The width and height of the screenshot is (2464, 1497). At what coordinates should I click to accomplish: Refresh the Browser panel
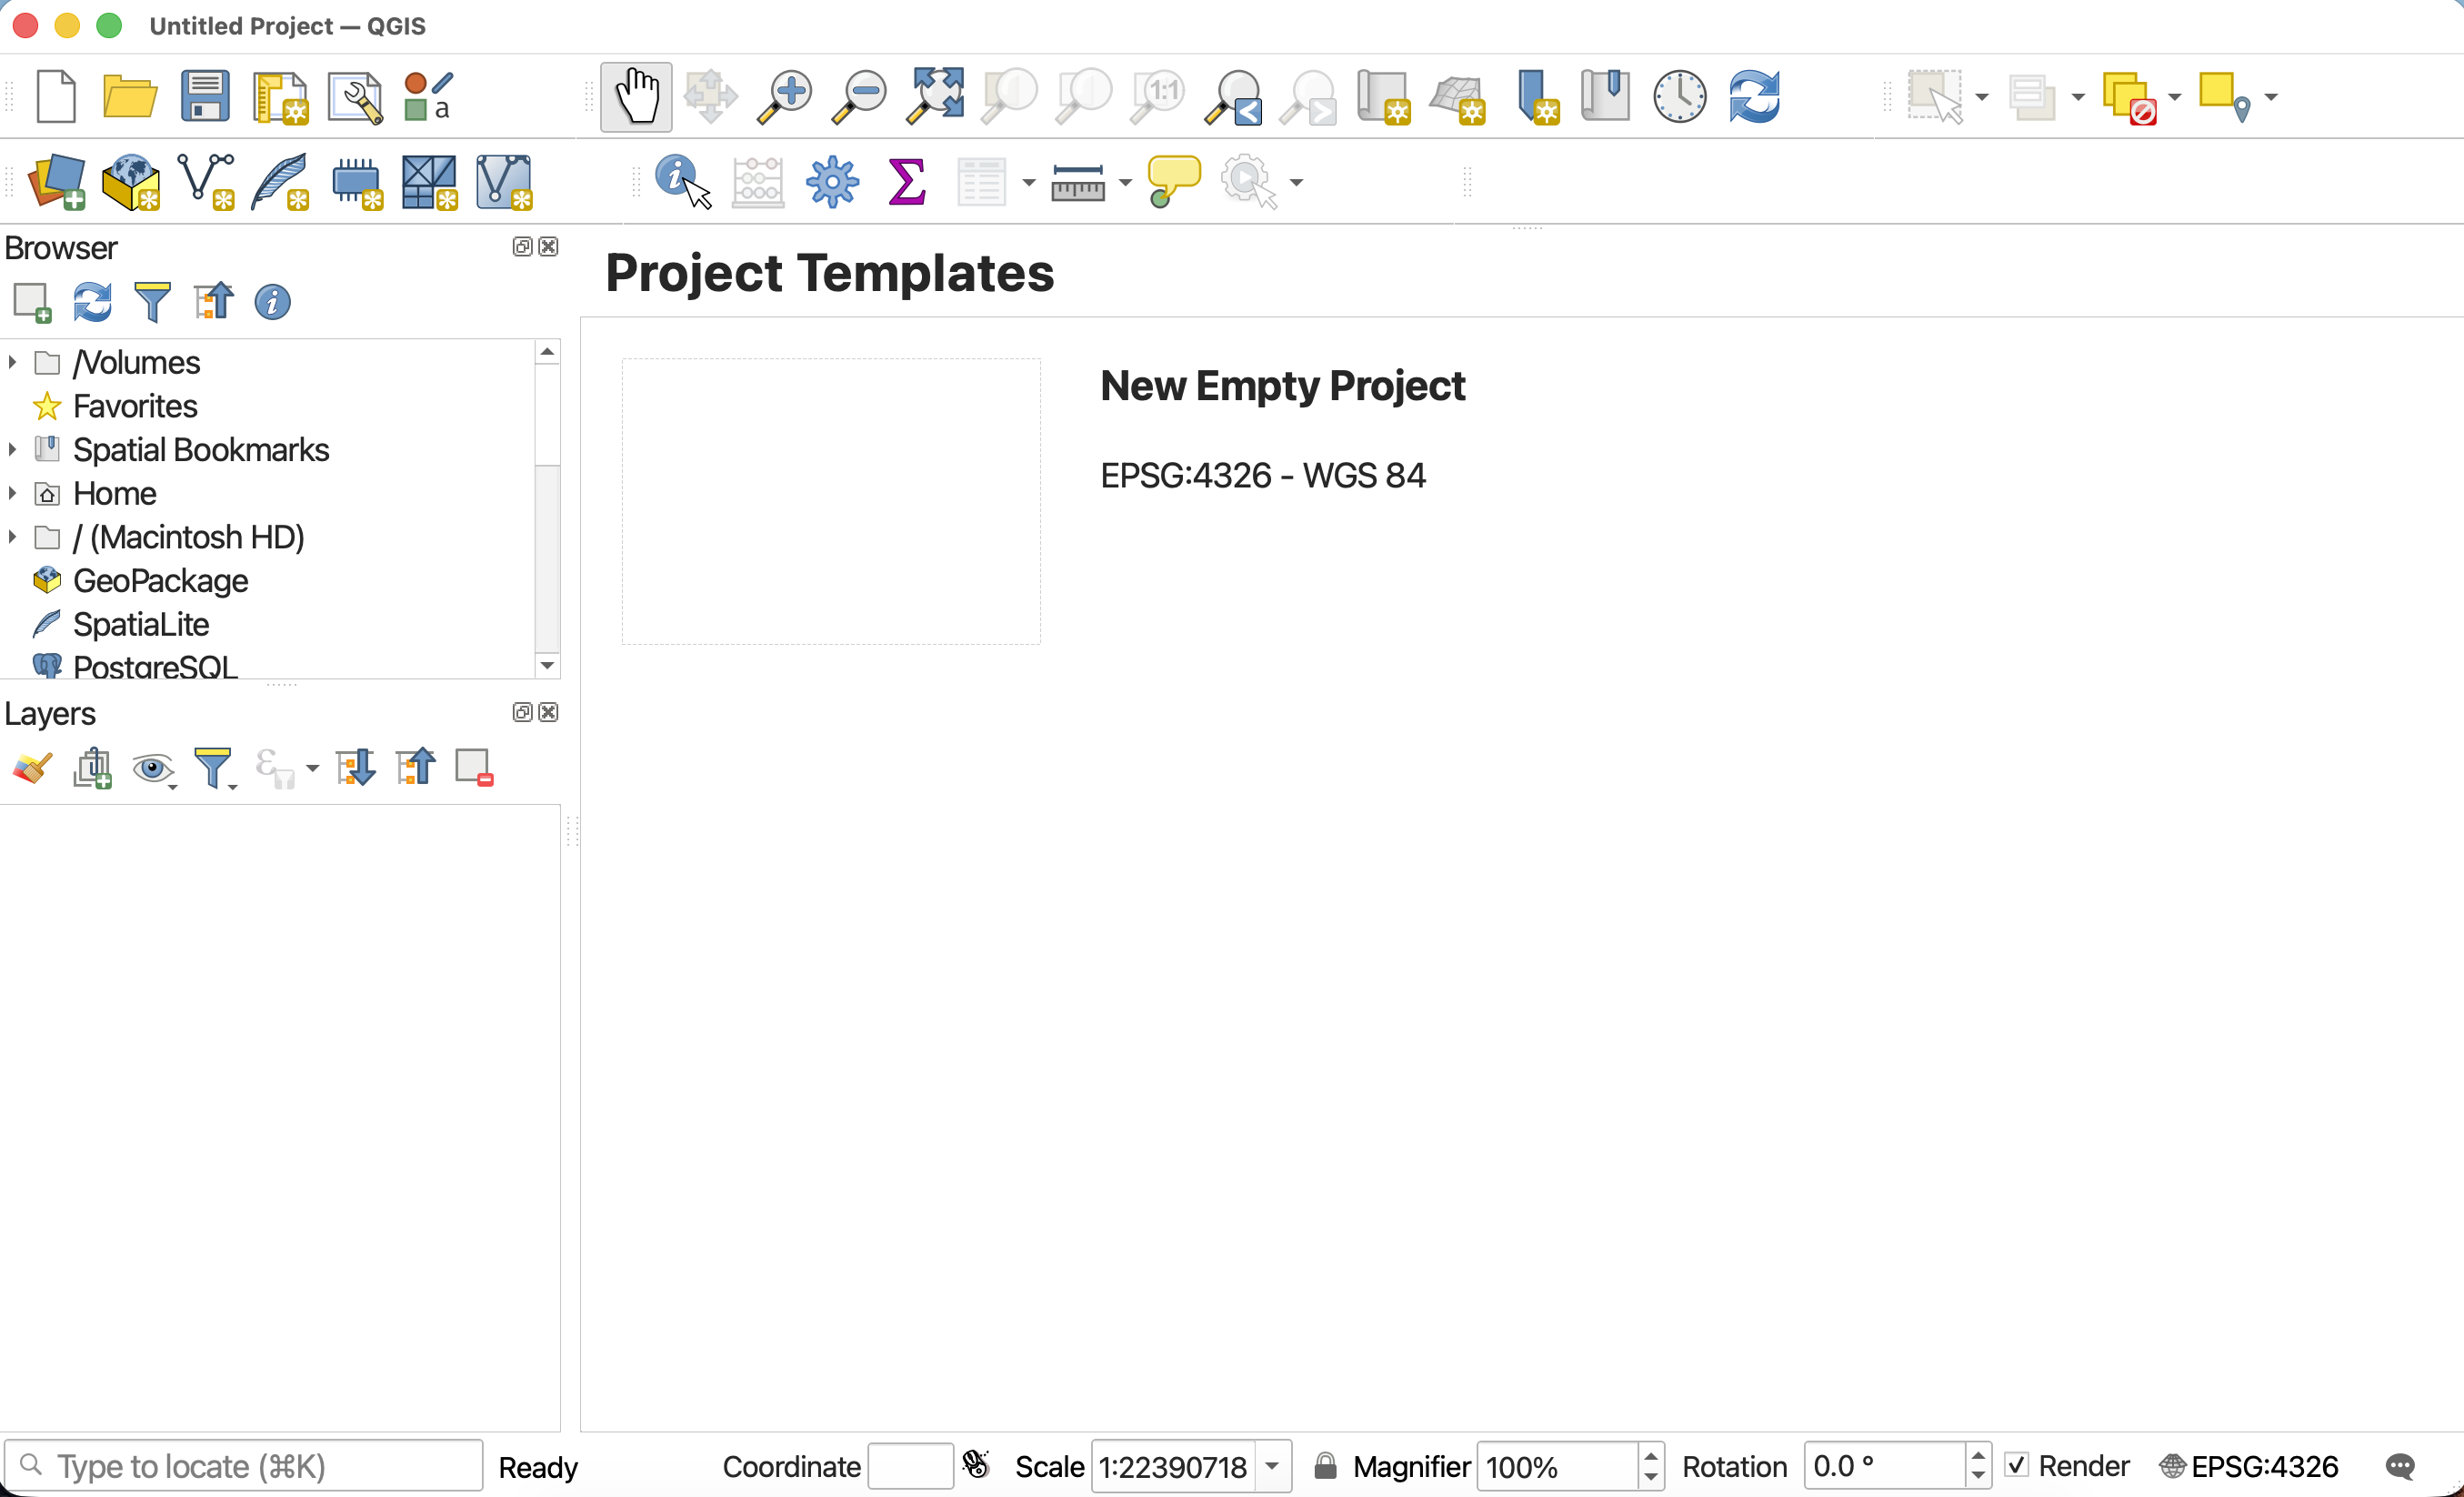click(x=92, y=302)
